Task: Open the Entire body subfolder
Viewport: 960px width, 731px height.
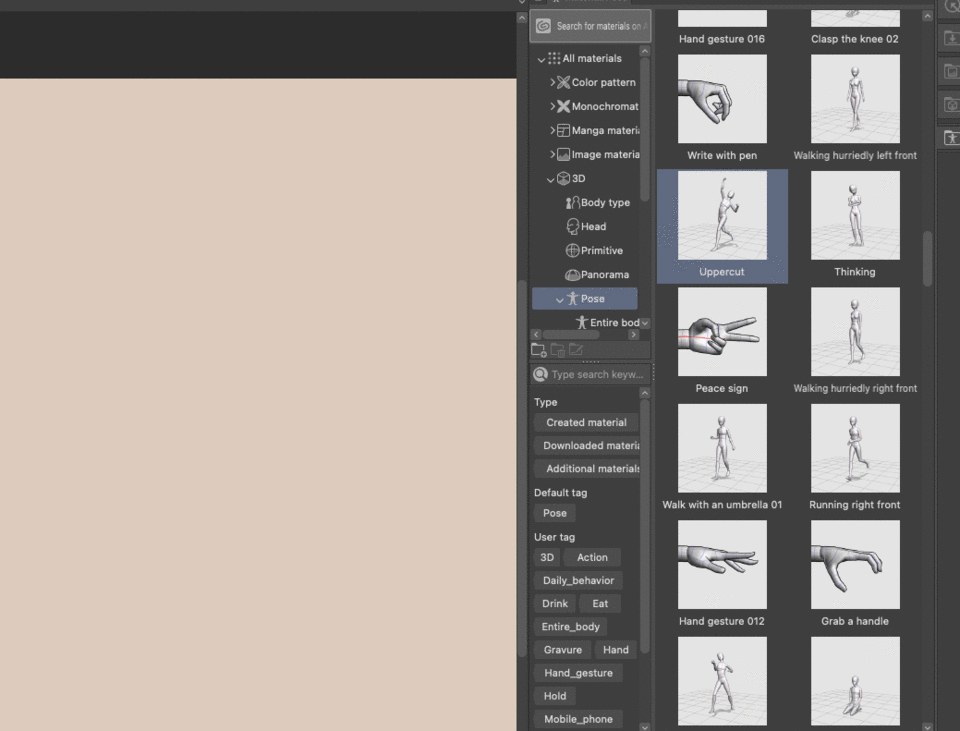Action: [x=607, y=323]
